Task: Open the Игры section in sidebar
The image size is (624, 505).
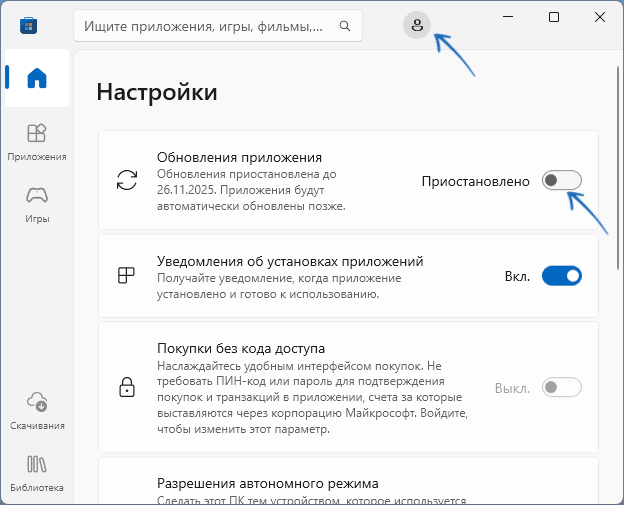Action: pyautogui.click(x=37, y=205)
